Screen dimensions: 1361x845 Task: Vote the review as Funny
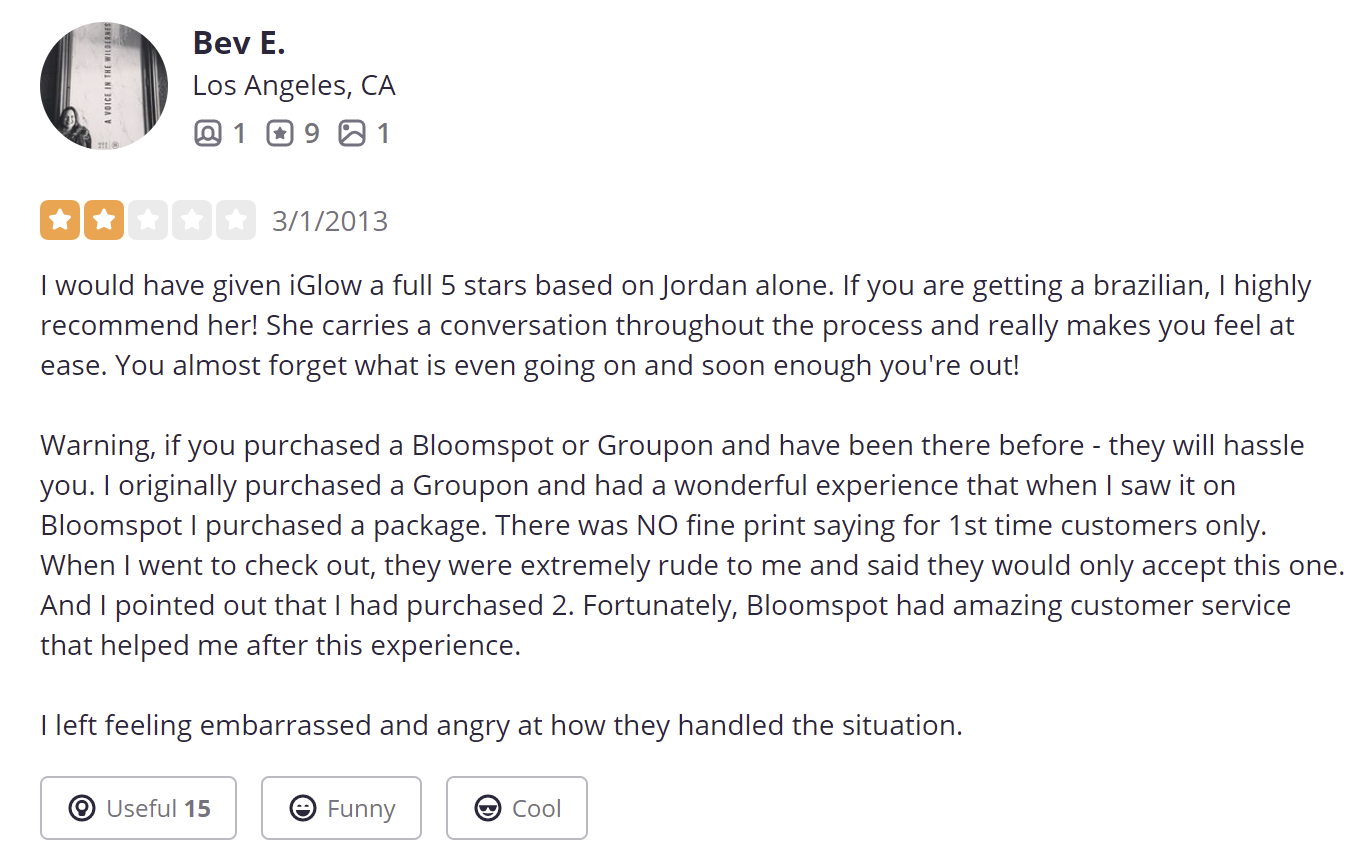[x=341, y=808]
